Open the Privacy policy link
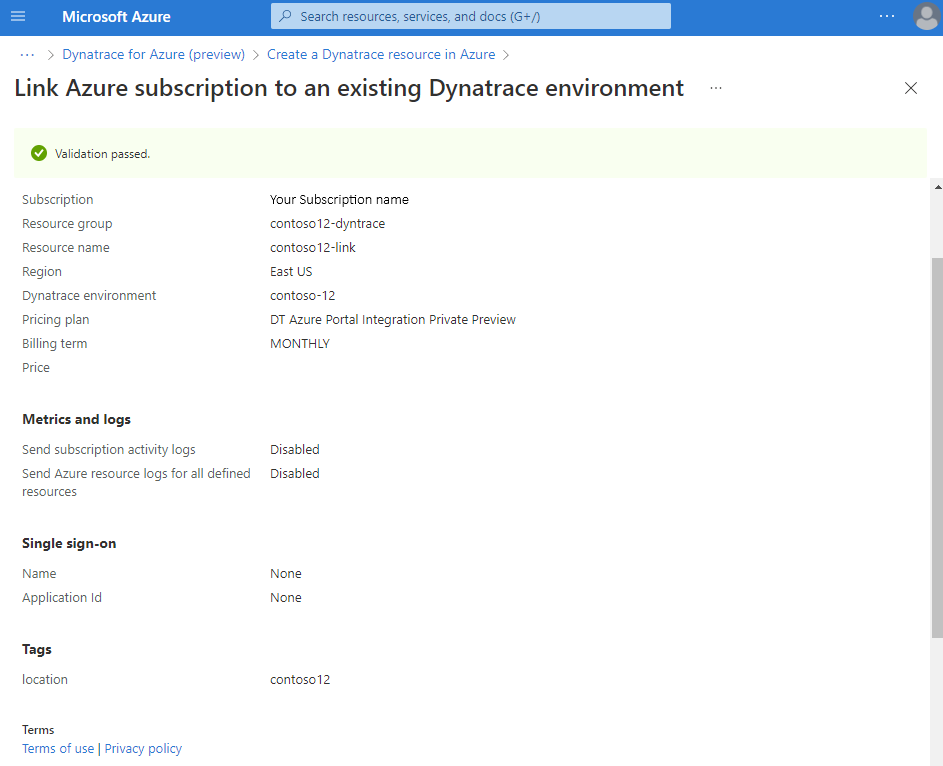 coord(143,749)
